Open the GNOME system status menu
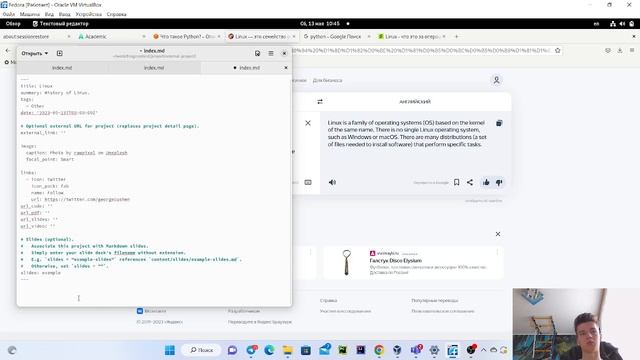Viewport: 640px width, 360px height. pyautogui.click(x=622, y=24)
